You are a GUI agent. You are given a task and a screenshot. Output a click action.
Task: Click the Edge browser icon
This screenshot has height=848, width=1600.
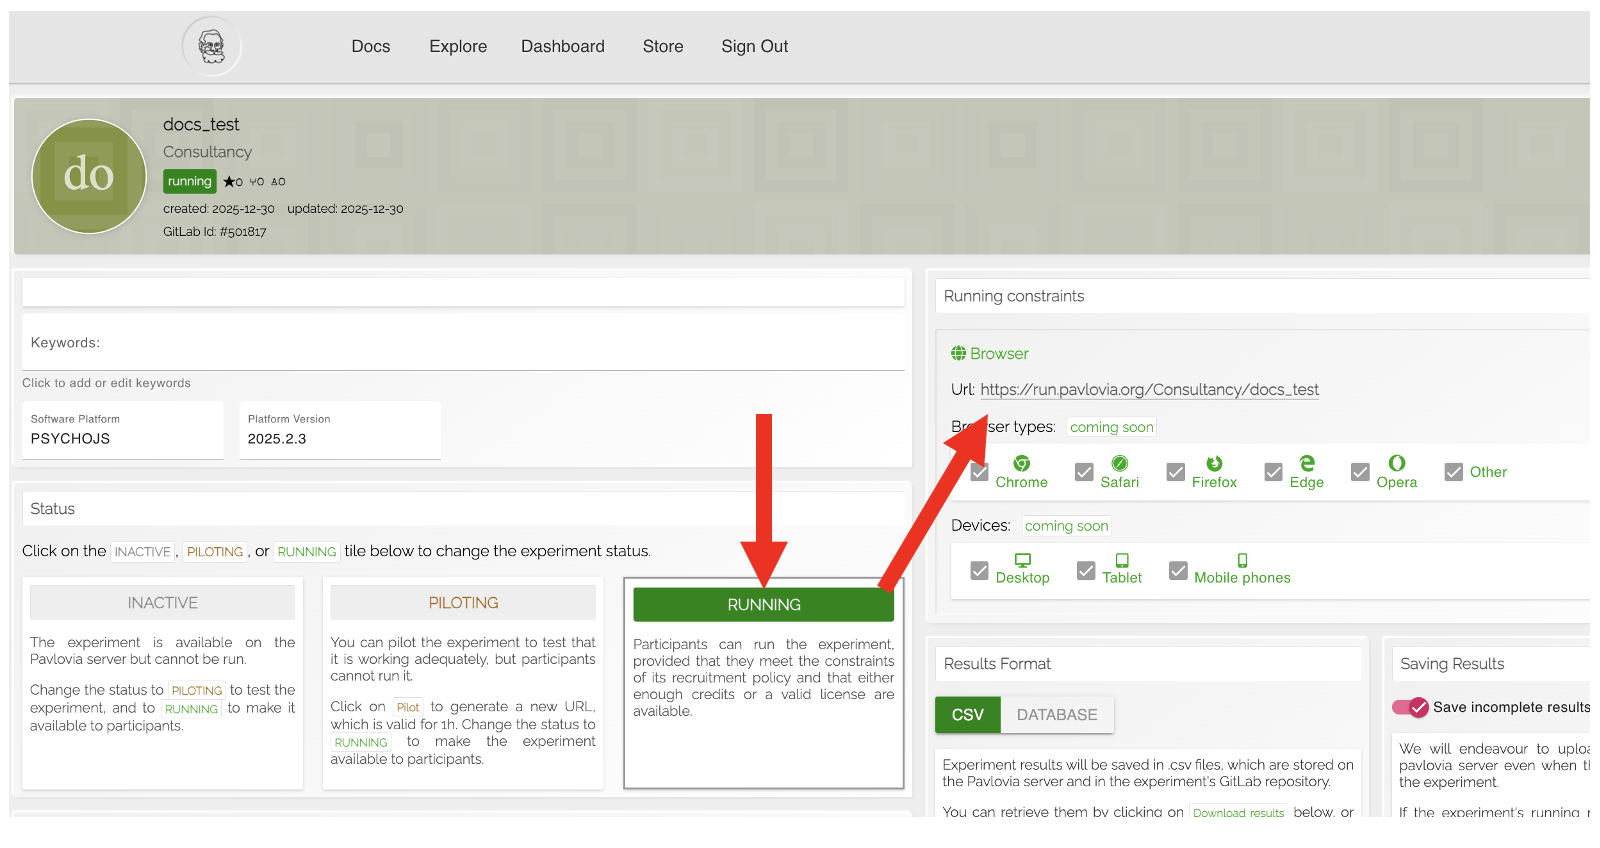(x=1306, y=463)
